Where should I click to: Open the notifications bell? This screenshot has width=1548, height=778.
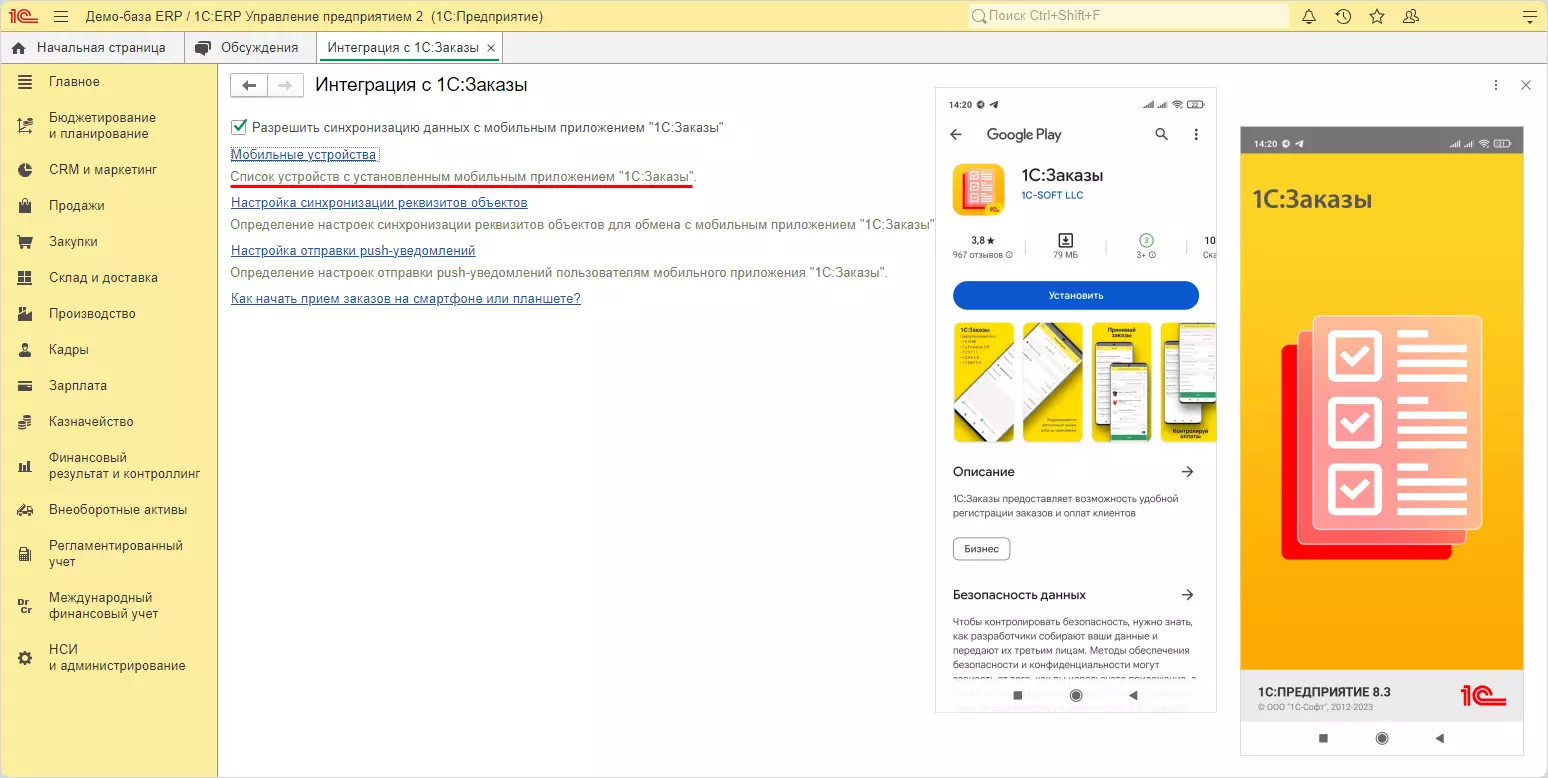pyautogui.click(x=1309, y=17)
